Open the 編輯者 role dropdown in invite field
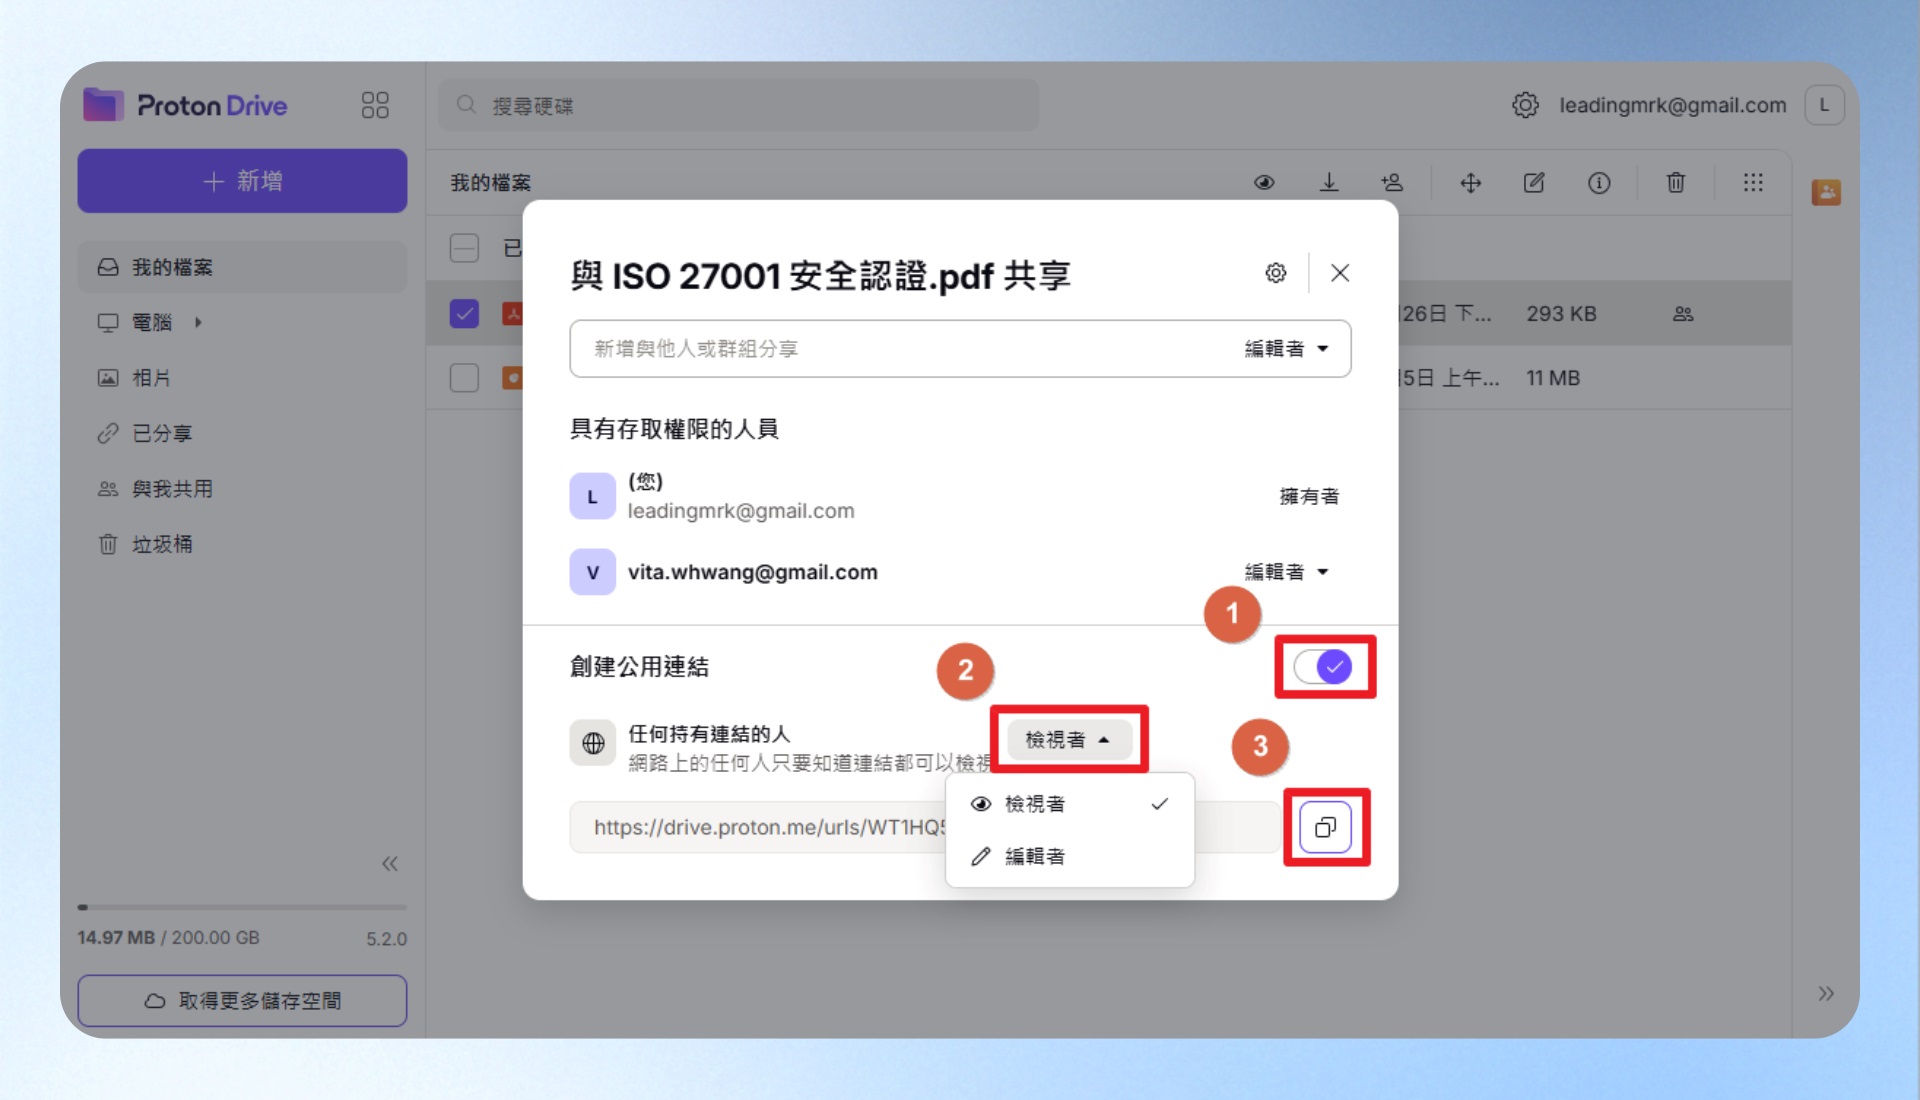1920x1100 pixels. pyautogui.click(x=1286, y=349)
